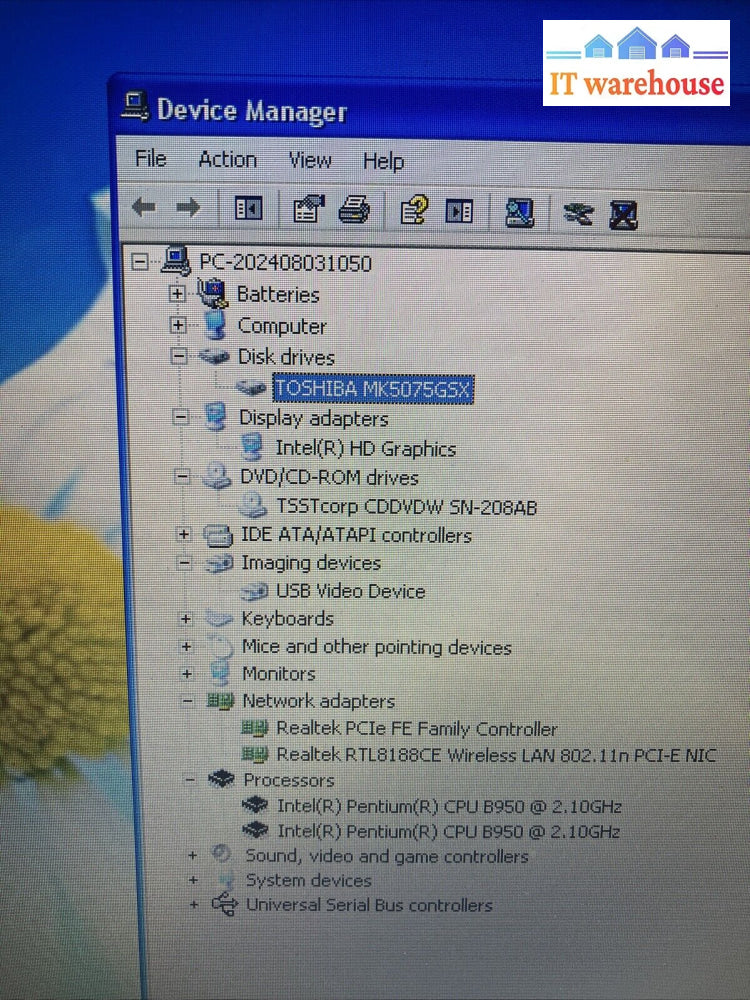
Task: Open the Help menu
Action: (x=383, y=161)
